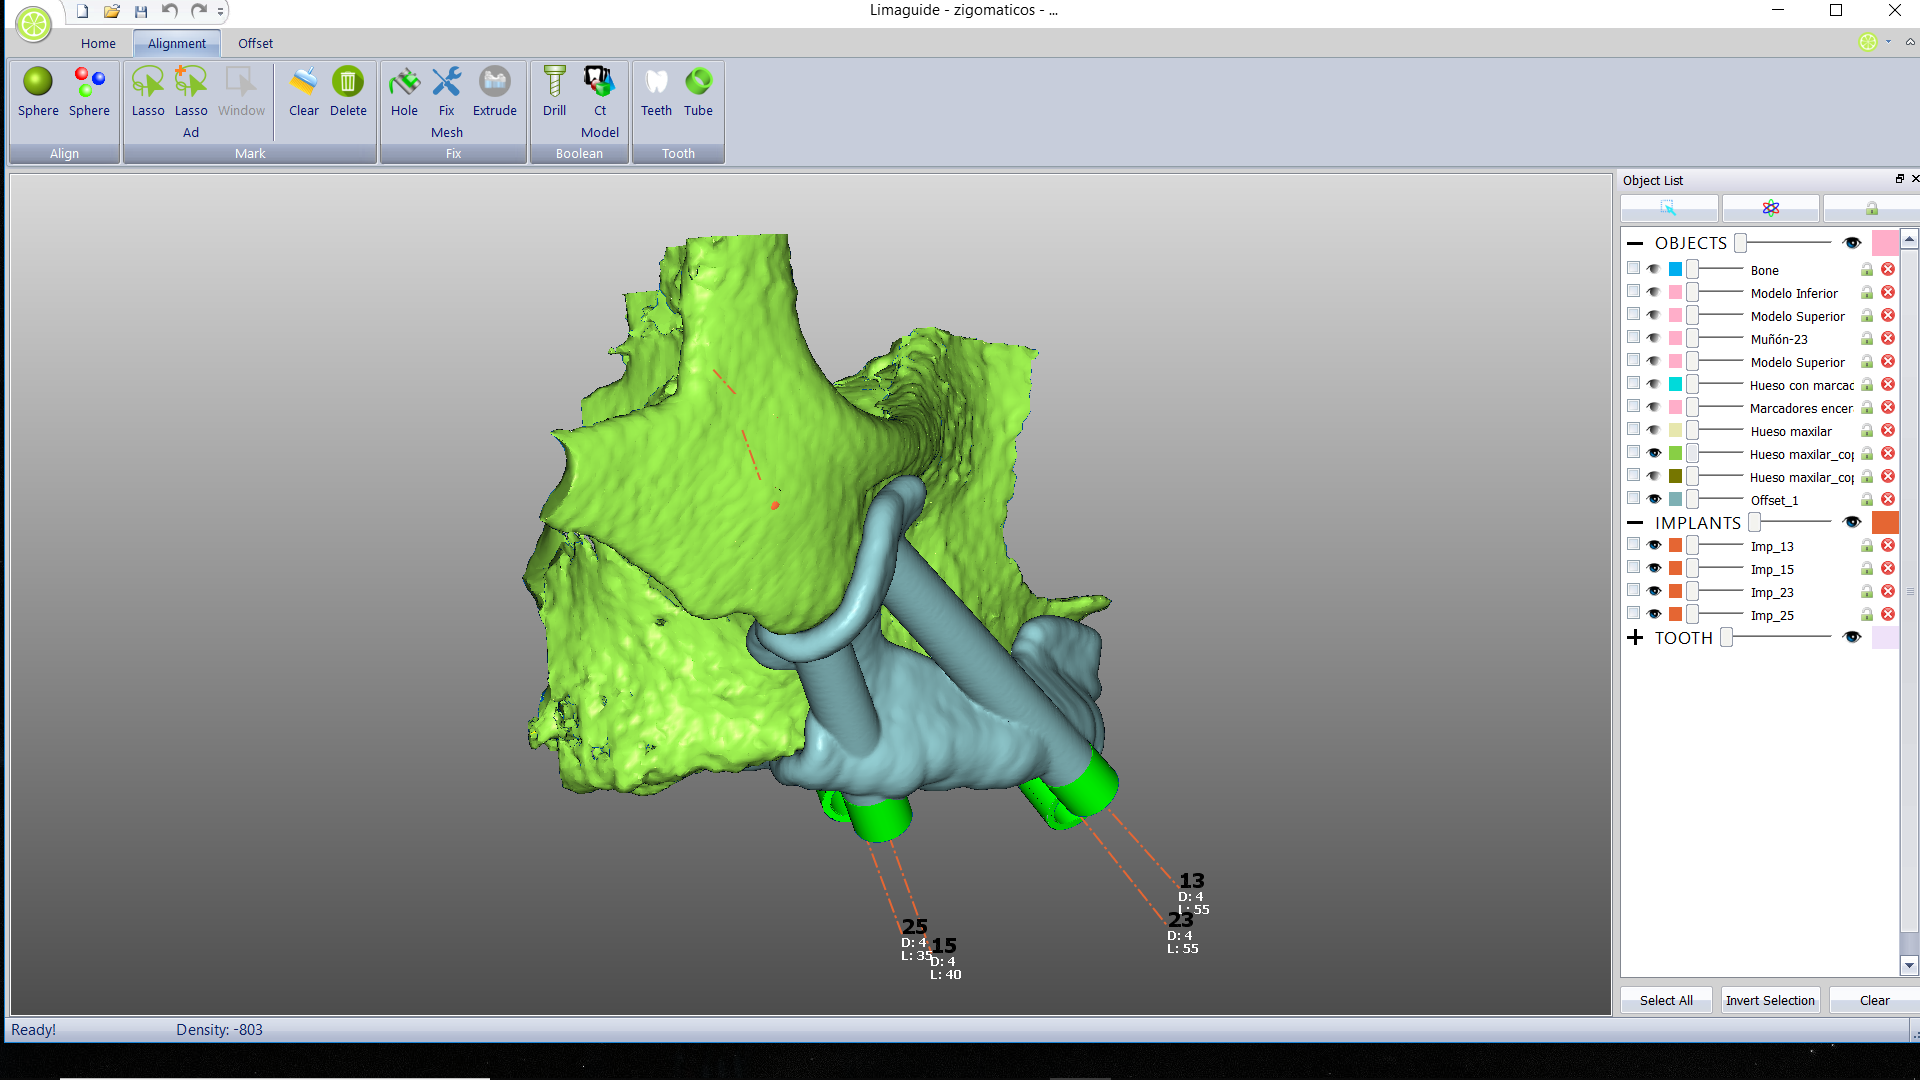Hide the Offset_1 object eye icon
The image size is (1920, 1080).
tap(1654, 500)
